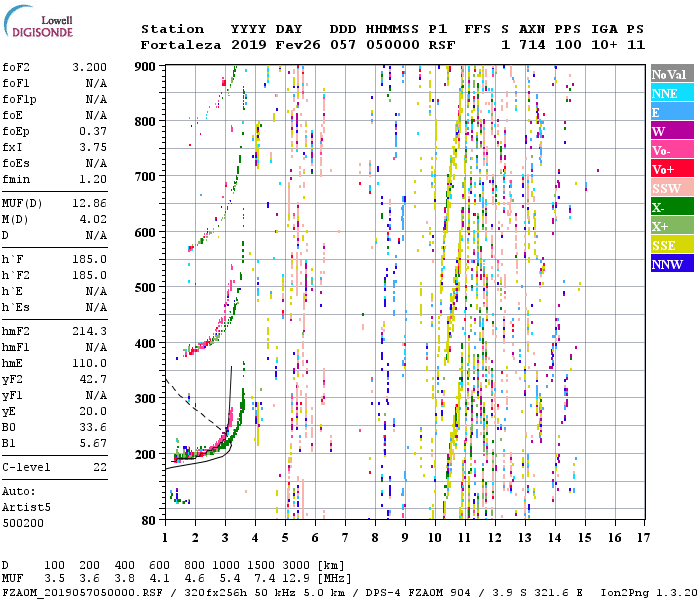Click the foF1 parameter label
This screenshot has height=600, width=700.
[x=16, y=83]
